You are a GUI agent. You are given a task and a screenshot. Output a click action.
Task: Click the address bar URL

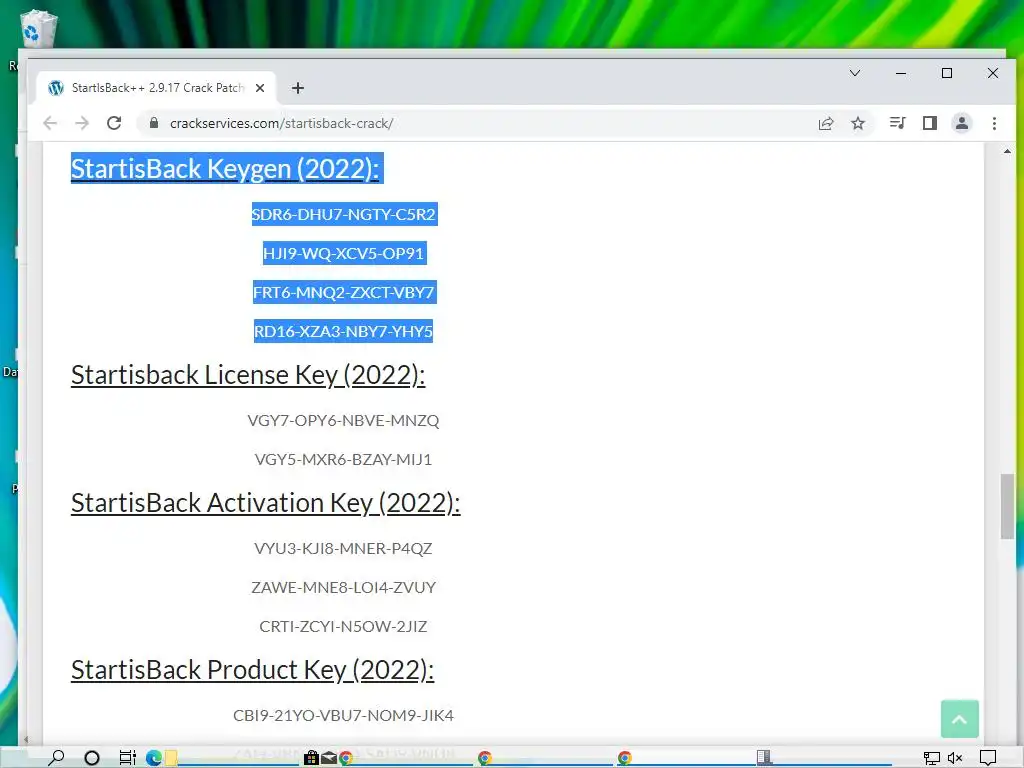(x=281, y=123)
